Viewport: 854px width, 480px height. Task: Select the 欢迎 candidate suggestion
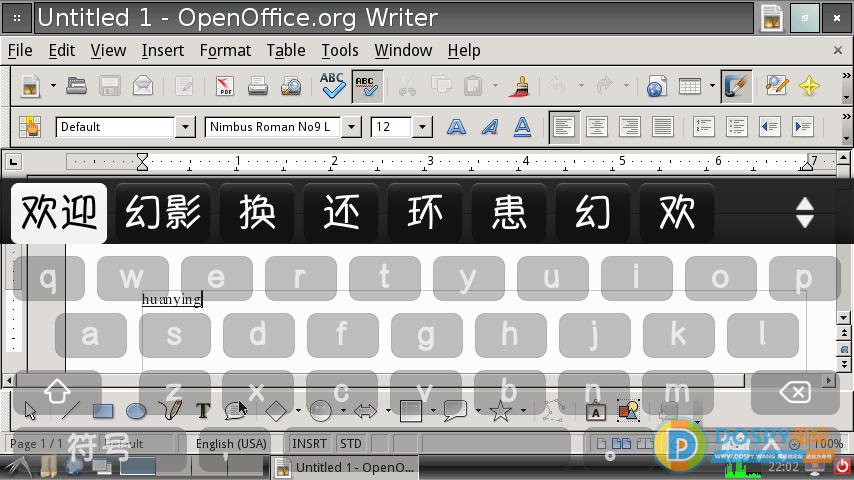tap(59, 212)
